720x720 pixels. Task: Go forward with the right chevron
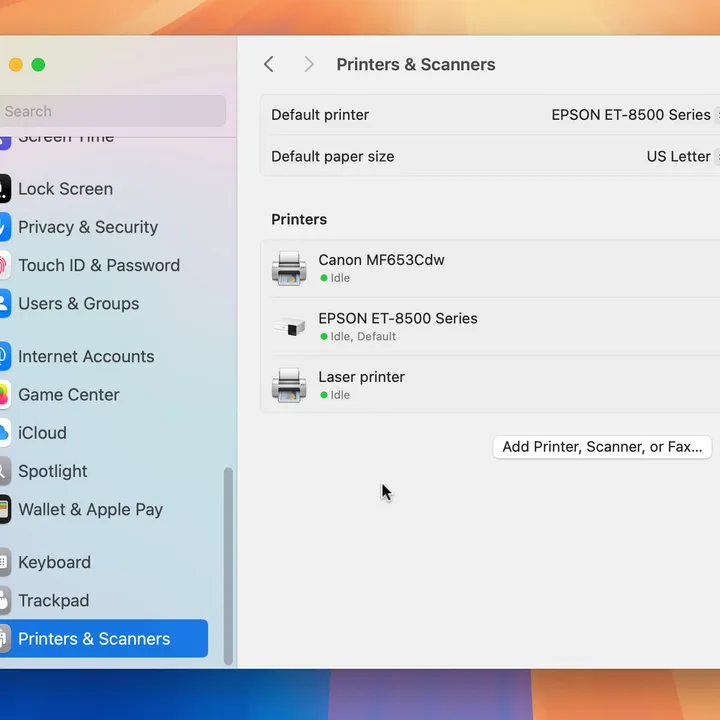point(309,64)
